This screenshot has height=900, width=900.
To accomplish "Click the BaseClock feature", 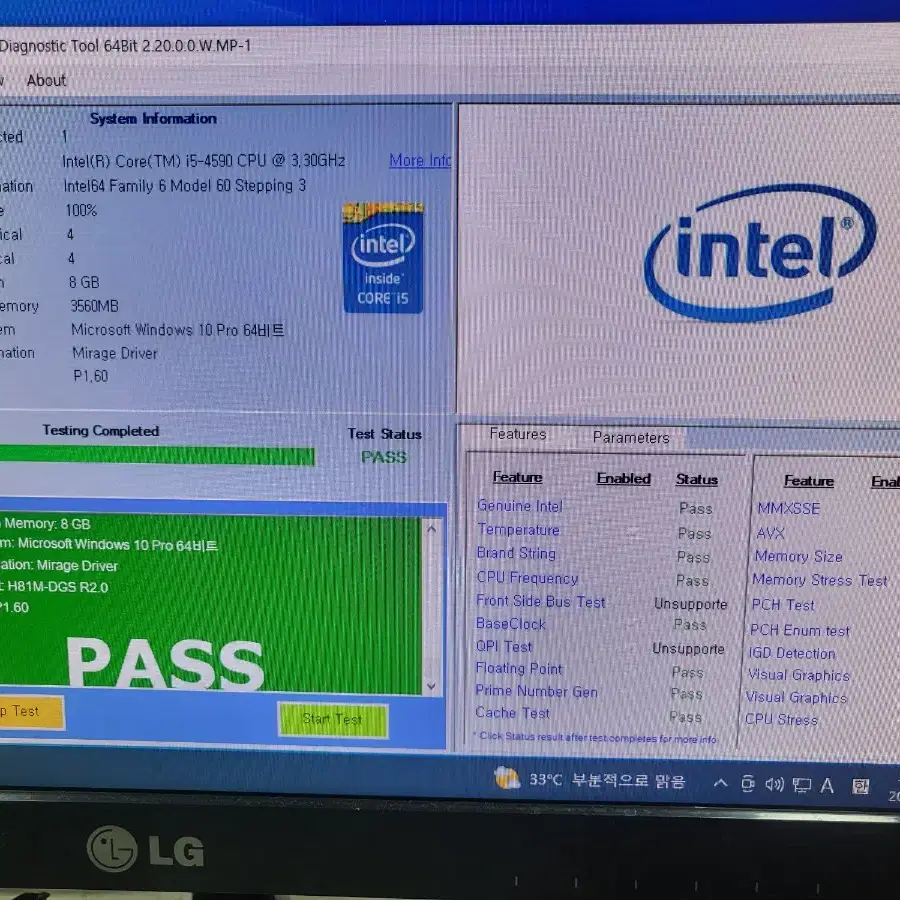I will click(510, 623).
